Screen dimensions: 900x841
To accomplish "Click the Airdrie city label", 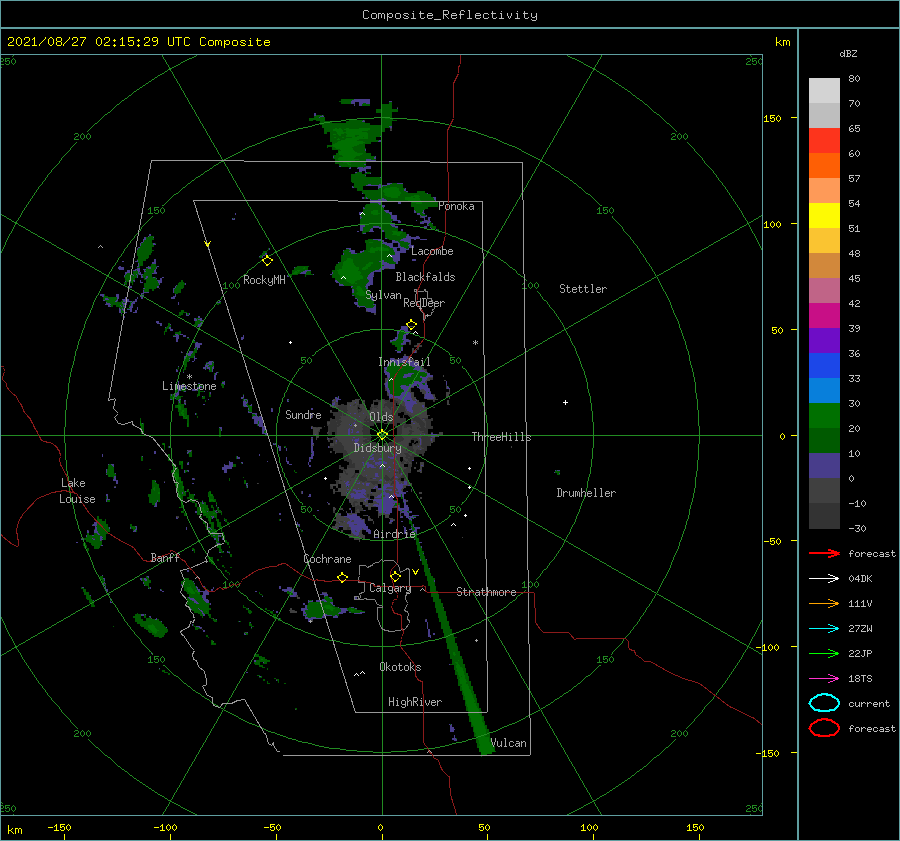I will click(394, 534).
